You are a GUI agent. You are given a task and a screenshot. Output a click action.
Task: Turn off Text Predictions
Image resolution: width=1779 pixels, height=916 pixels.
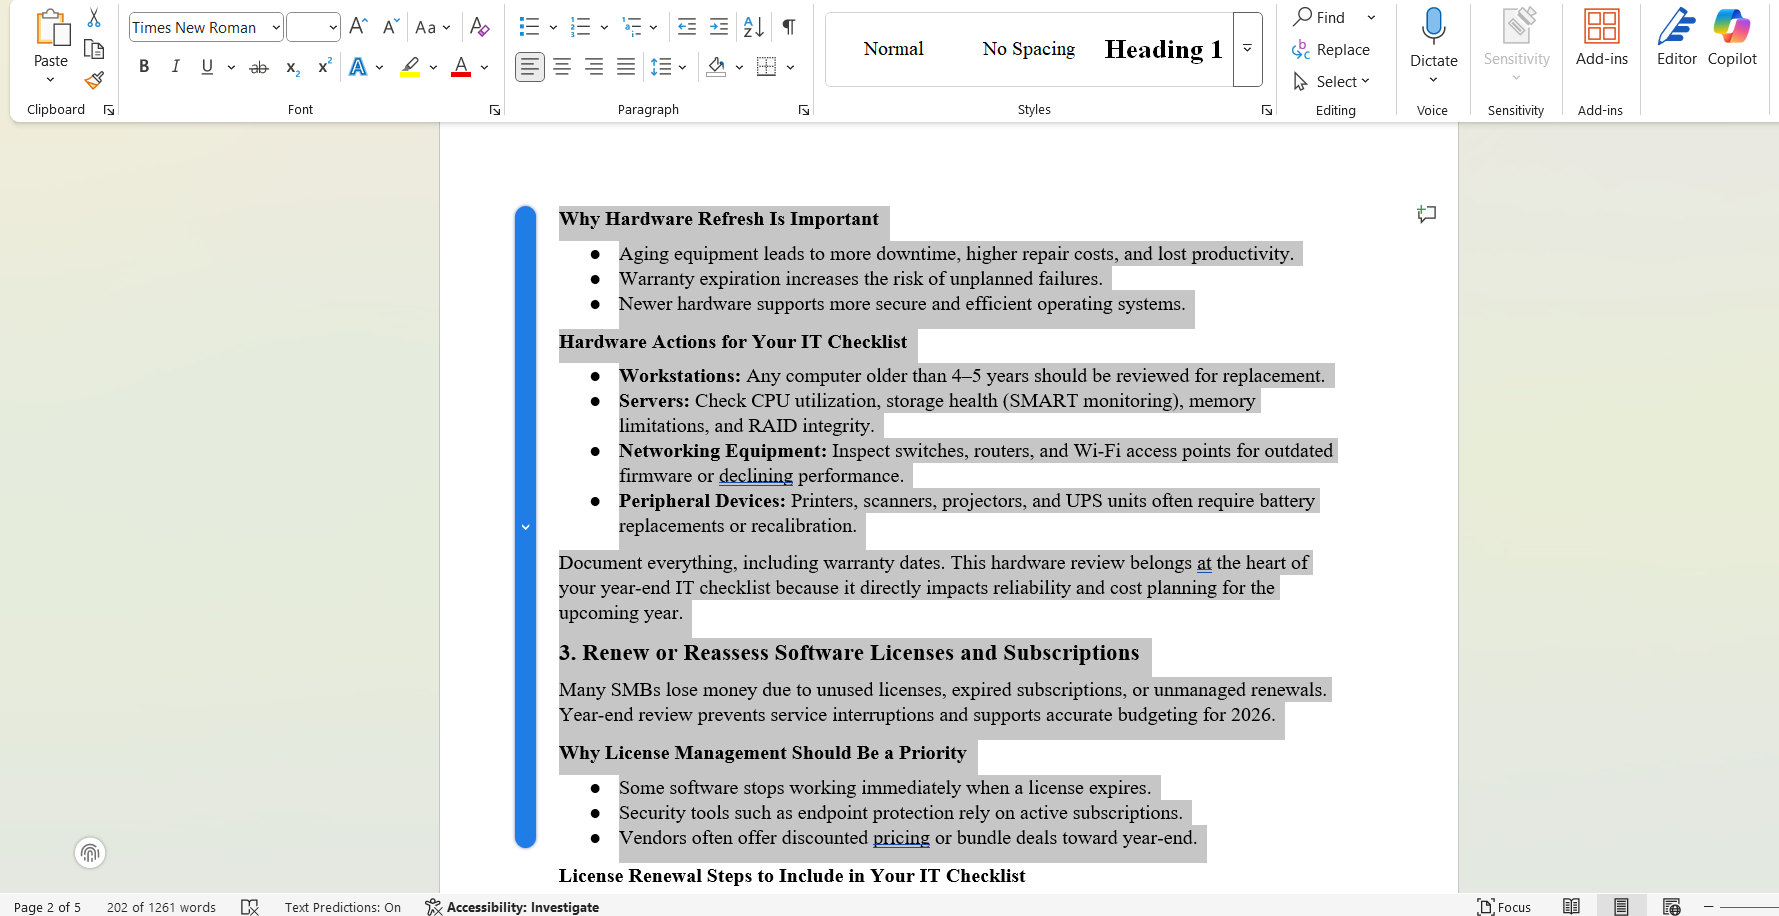[x=343, y=907]
